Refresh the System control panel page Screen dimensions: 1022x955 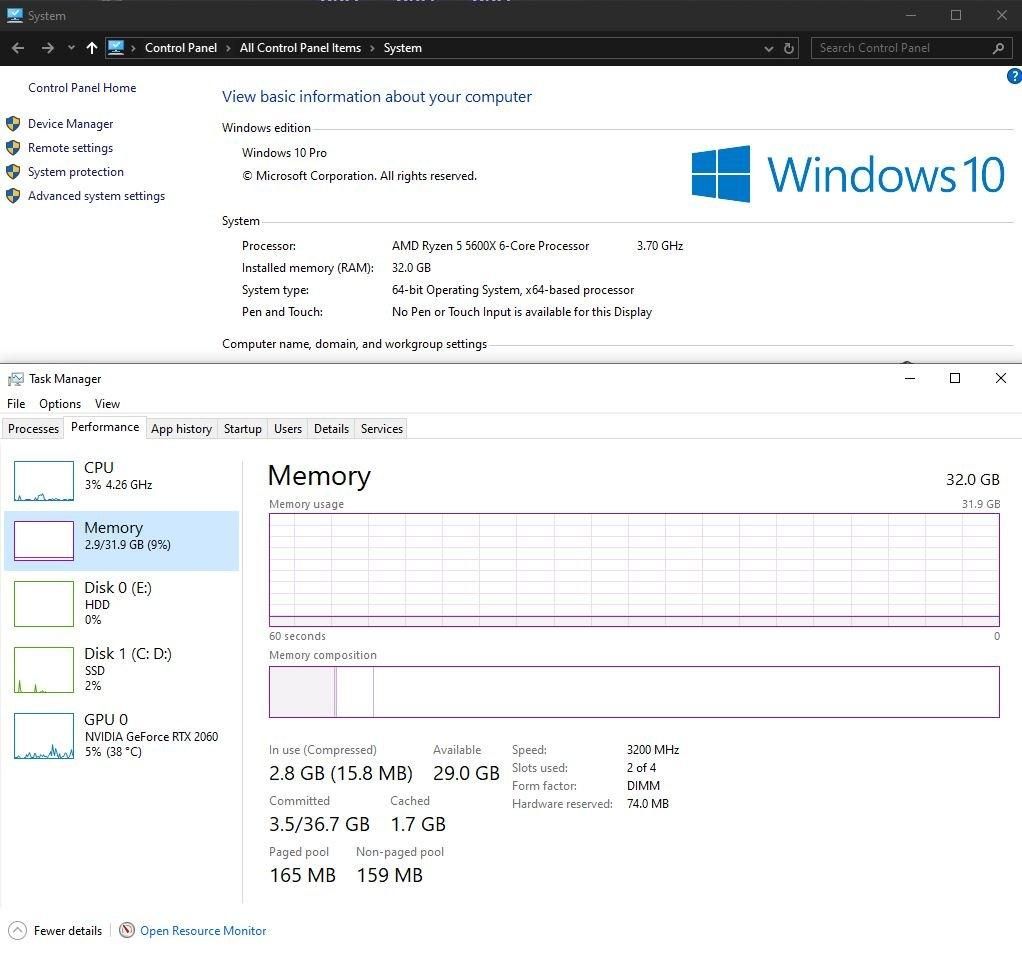coord(789,48)
